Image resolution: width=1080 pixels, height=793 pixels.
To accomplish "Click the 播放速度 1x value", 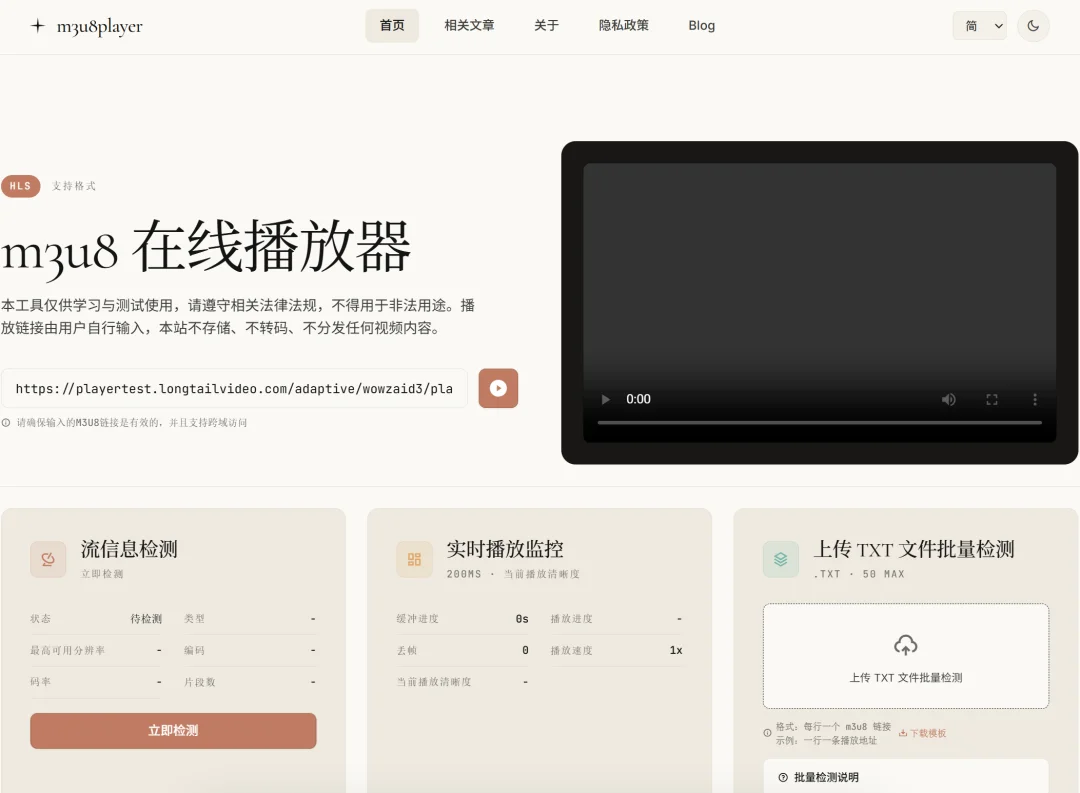I will tap(676, 650).
